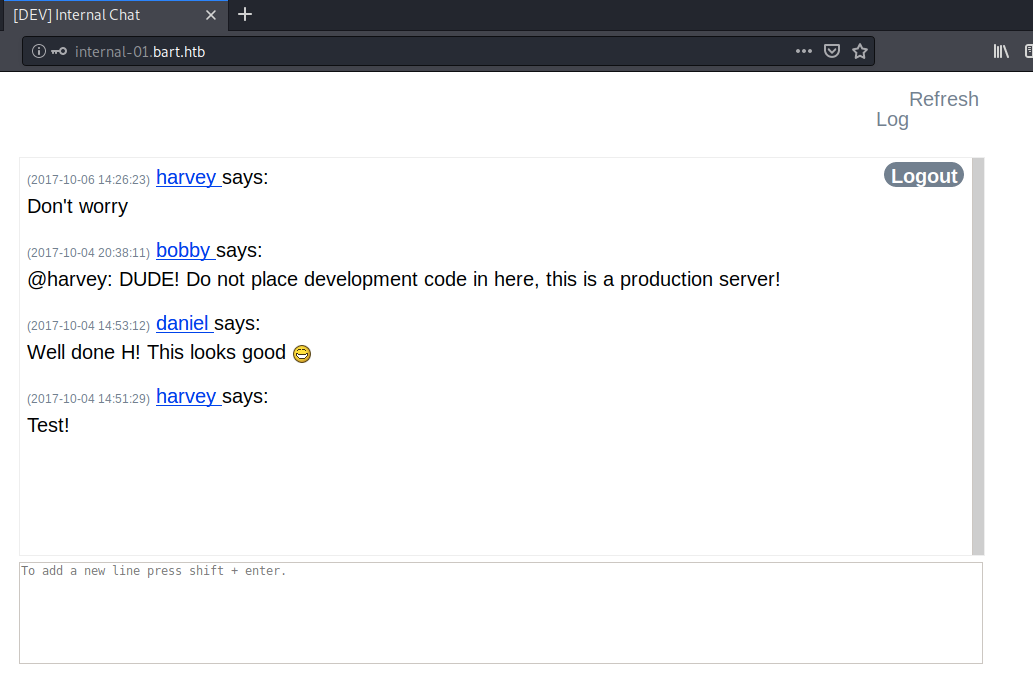Click the Refresh link
The width and height of the screenshot is (1033, 683).
943,99
